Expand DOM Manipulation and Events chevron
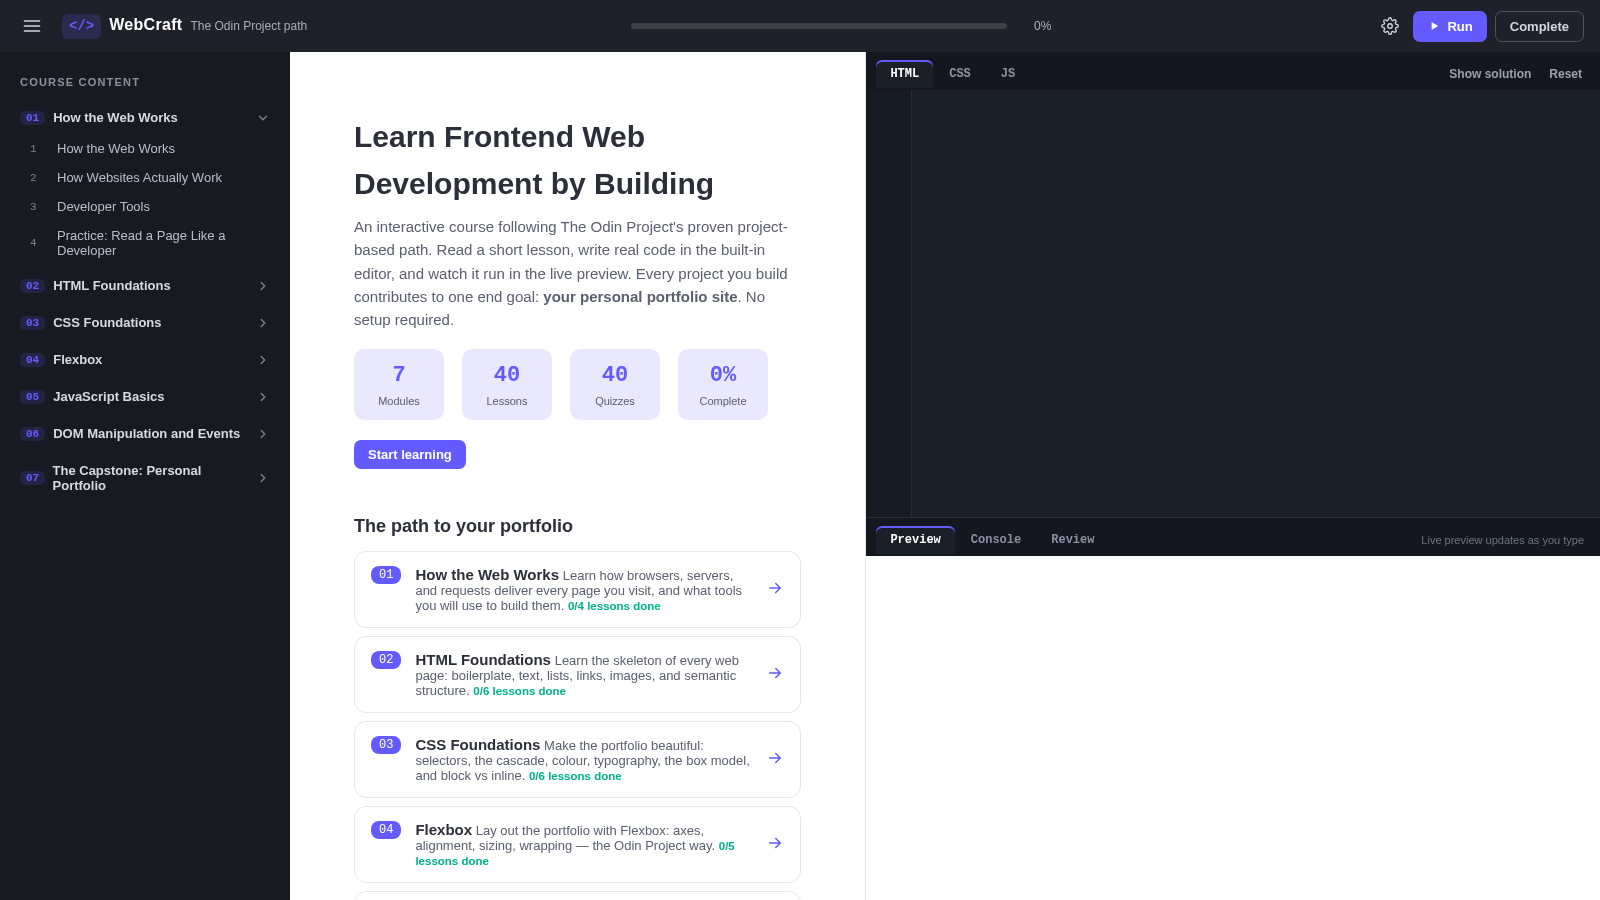Image resolution: width=1600 pixels, height=900 pixels. click(x=263, y=434)
